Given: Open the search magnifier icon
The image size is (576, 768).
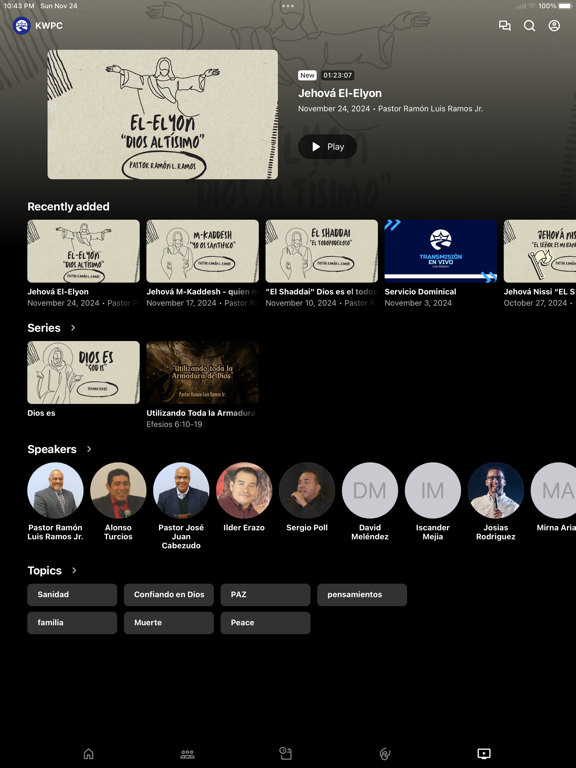Looking at the screenshot, I should (529, 25).
